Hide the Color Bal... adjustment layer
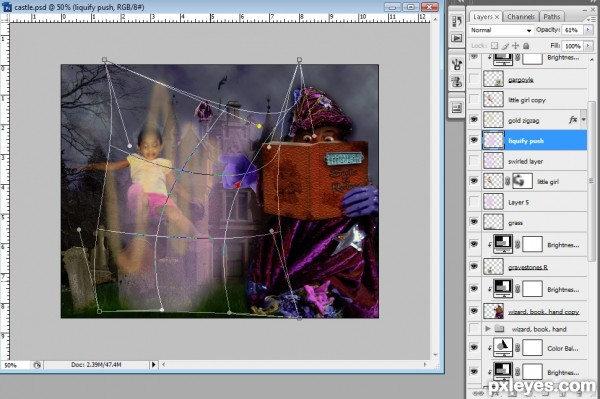 pos(474,347)
